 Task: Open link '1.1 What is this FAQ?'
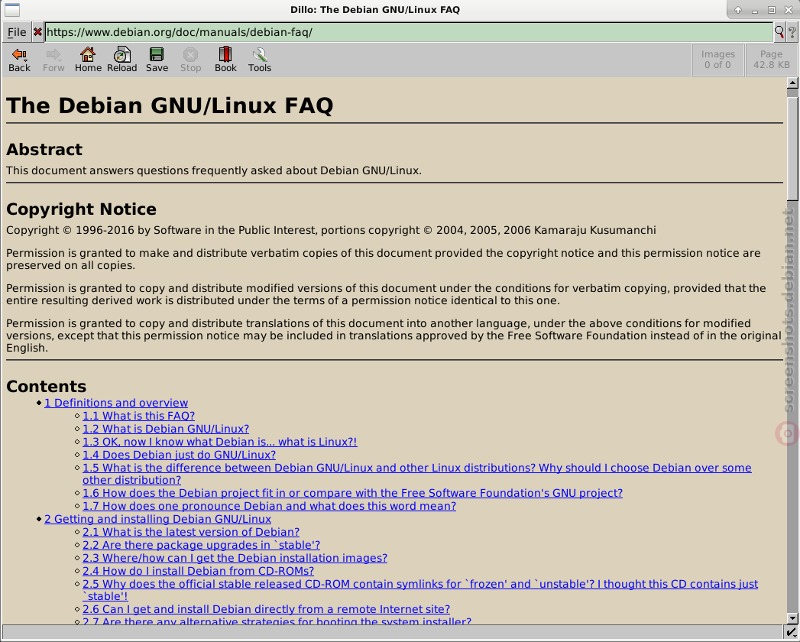coord(139,416)
